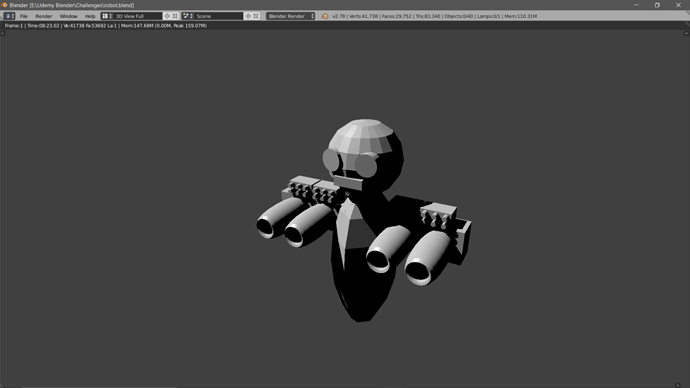Click the area split corner at the top right
The image size is (690, 388).
click(686, 33)
